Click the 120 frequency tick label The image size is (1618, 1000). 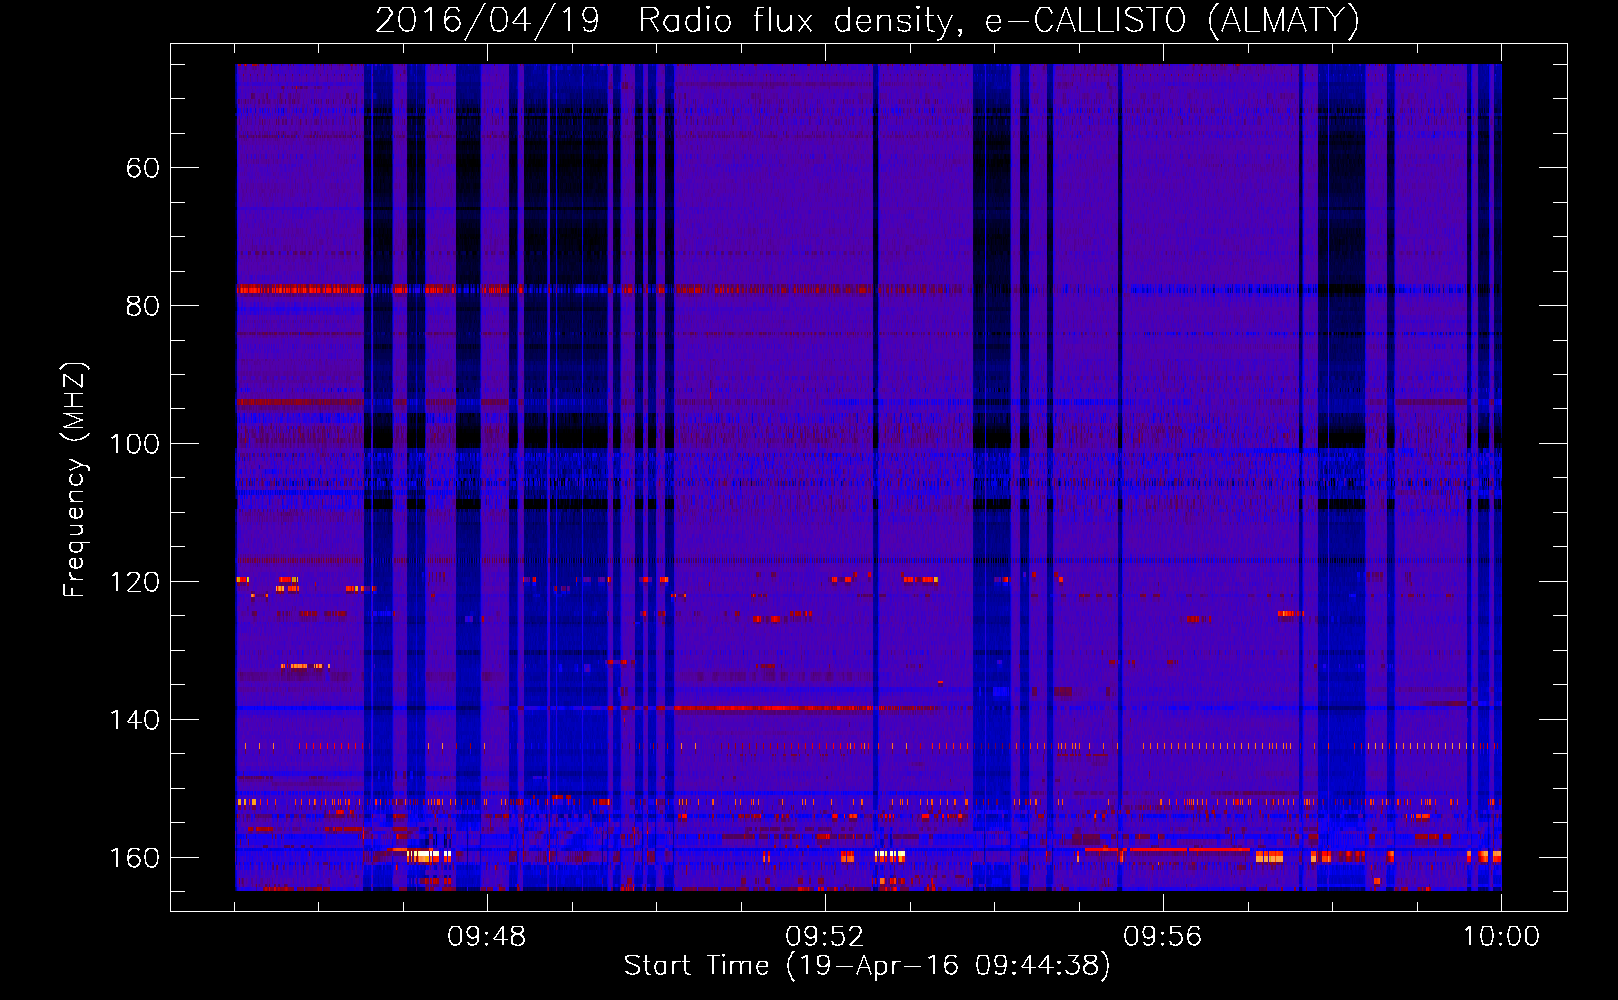point(134,582)
